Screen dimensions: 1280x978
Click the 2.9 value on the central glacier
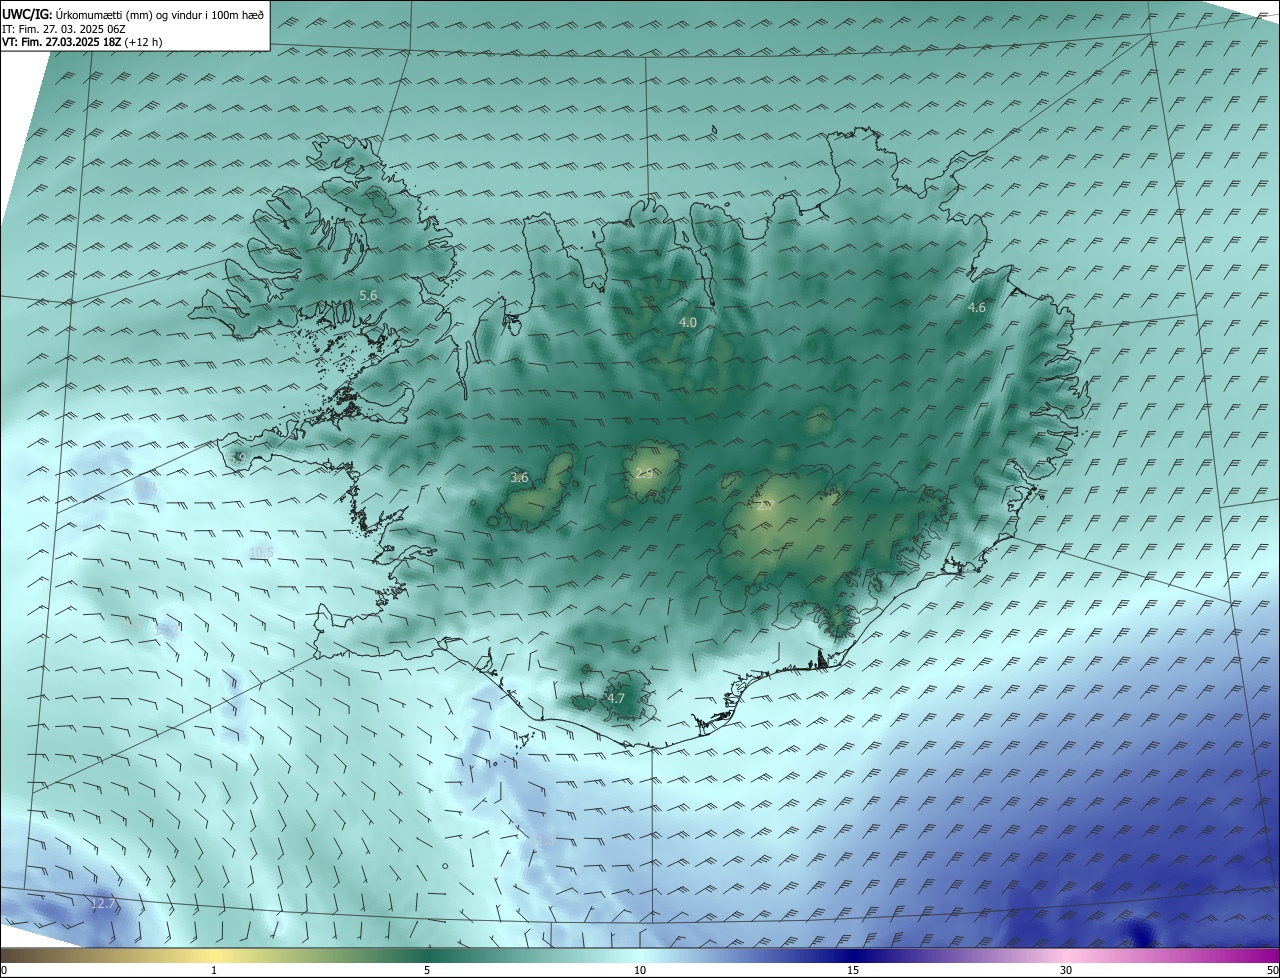(x=644, y=473)
